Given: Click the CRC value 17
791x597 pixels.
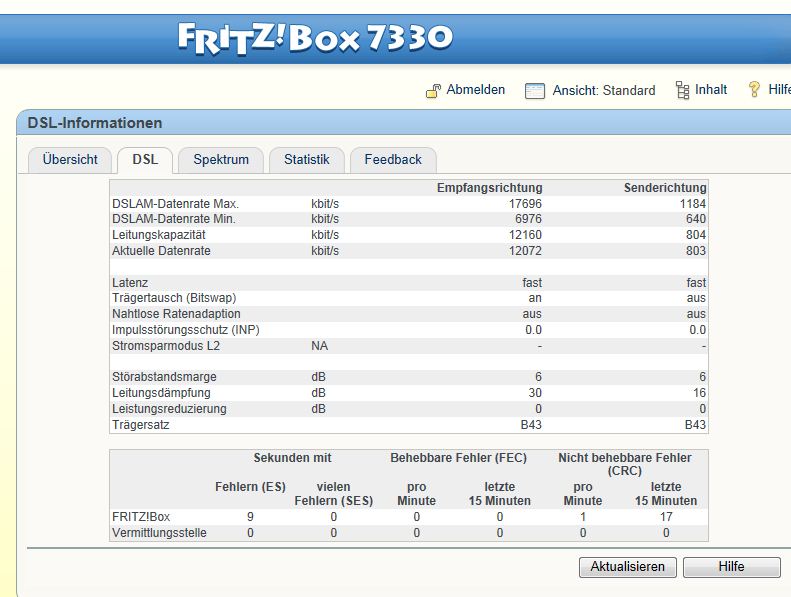Looking at the screenshot, I should [x=666, y=517].
